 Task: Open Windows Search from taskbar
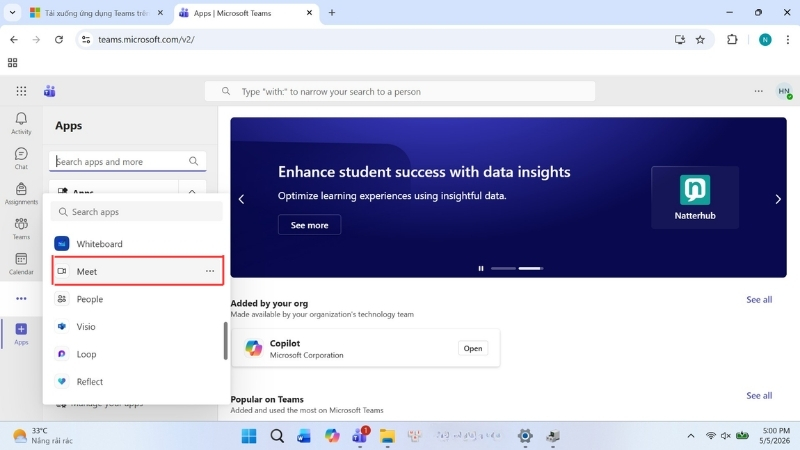tap(277, 436)
